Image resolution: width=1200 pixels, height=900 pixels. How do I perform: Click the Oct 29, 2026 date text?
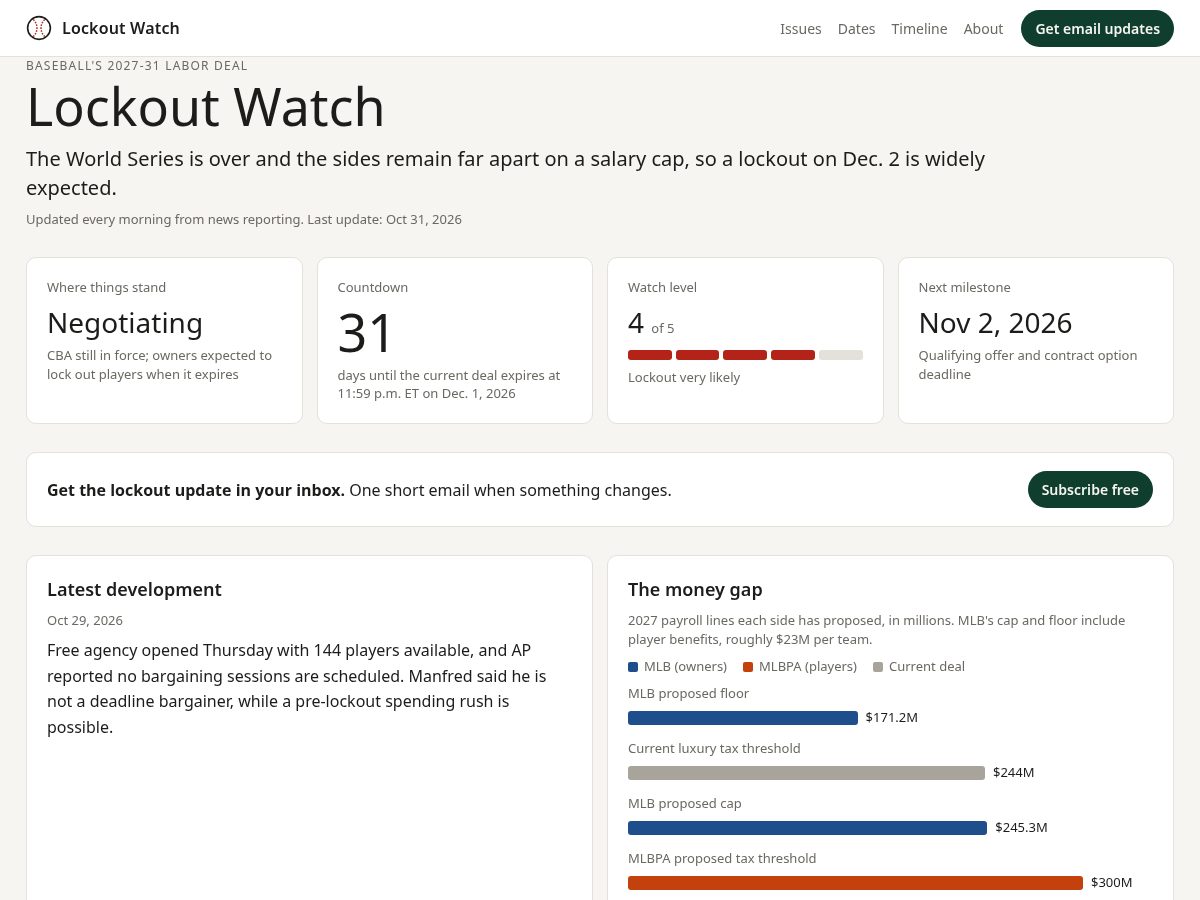click(x=85, y=621)
